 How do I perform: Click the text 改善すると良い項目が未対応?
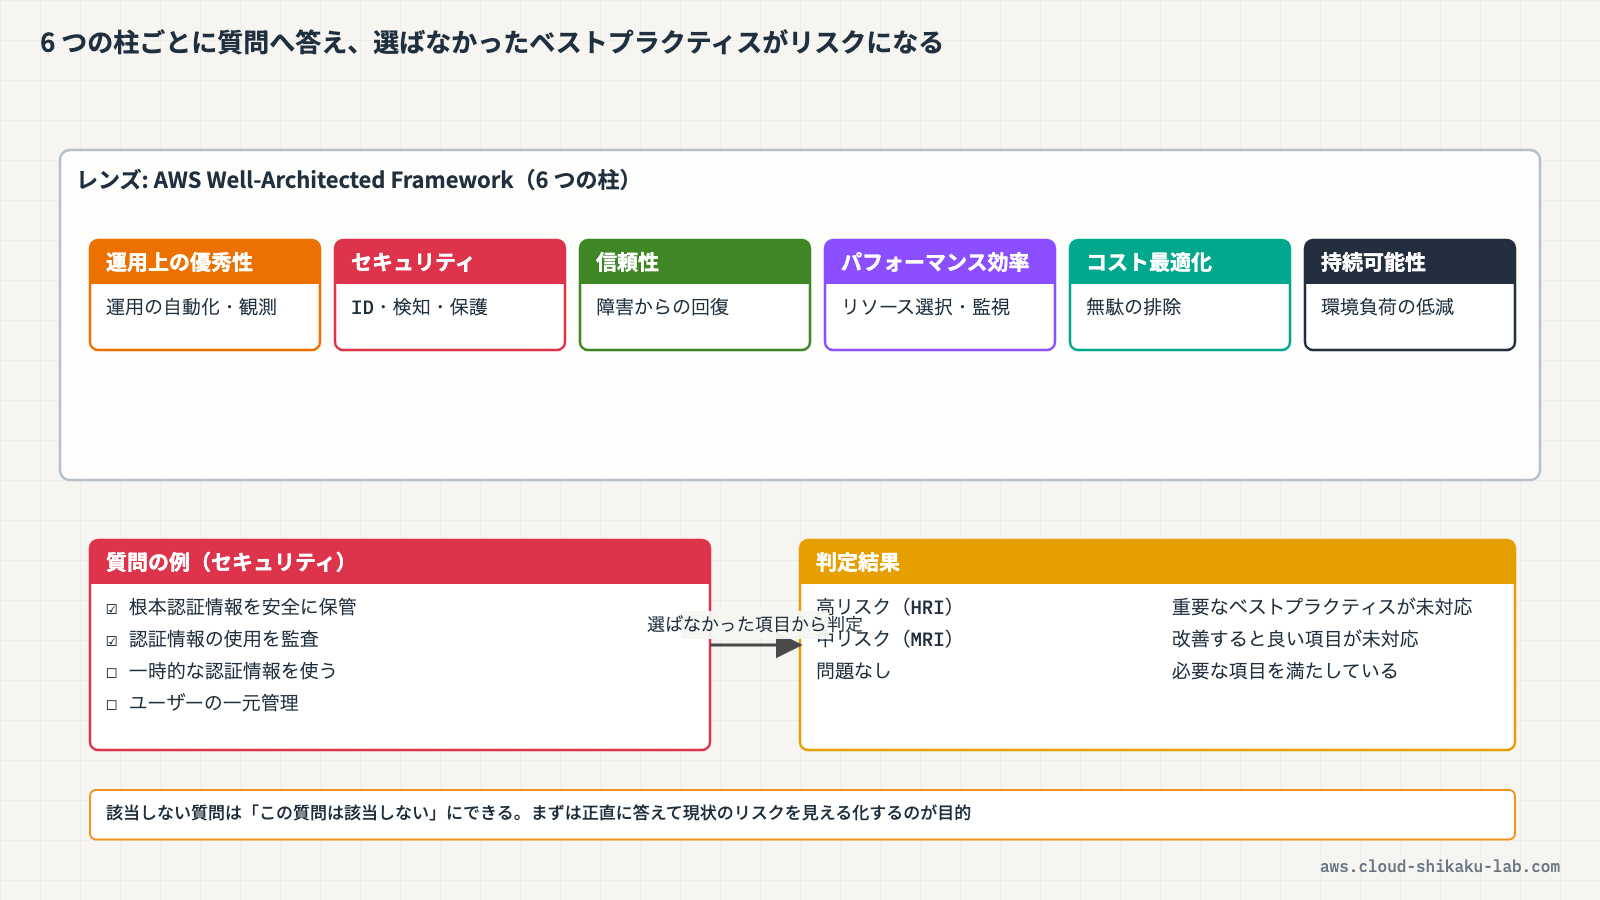pyautogui.click(x=1295, y=639)
